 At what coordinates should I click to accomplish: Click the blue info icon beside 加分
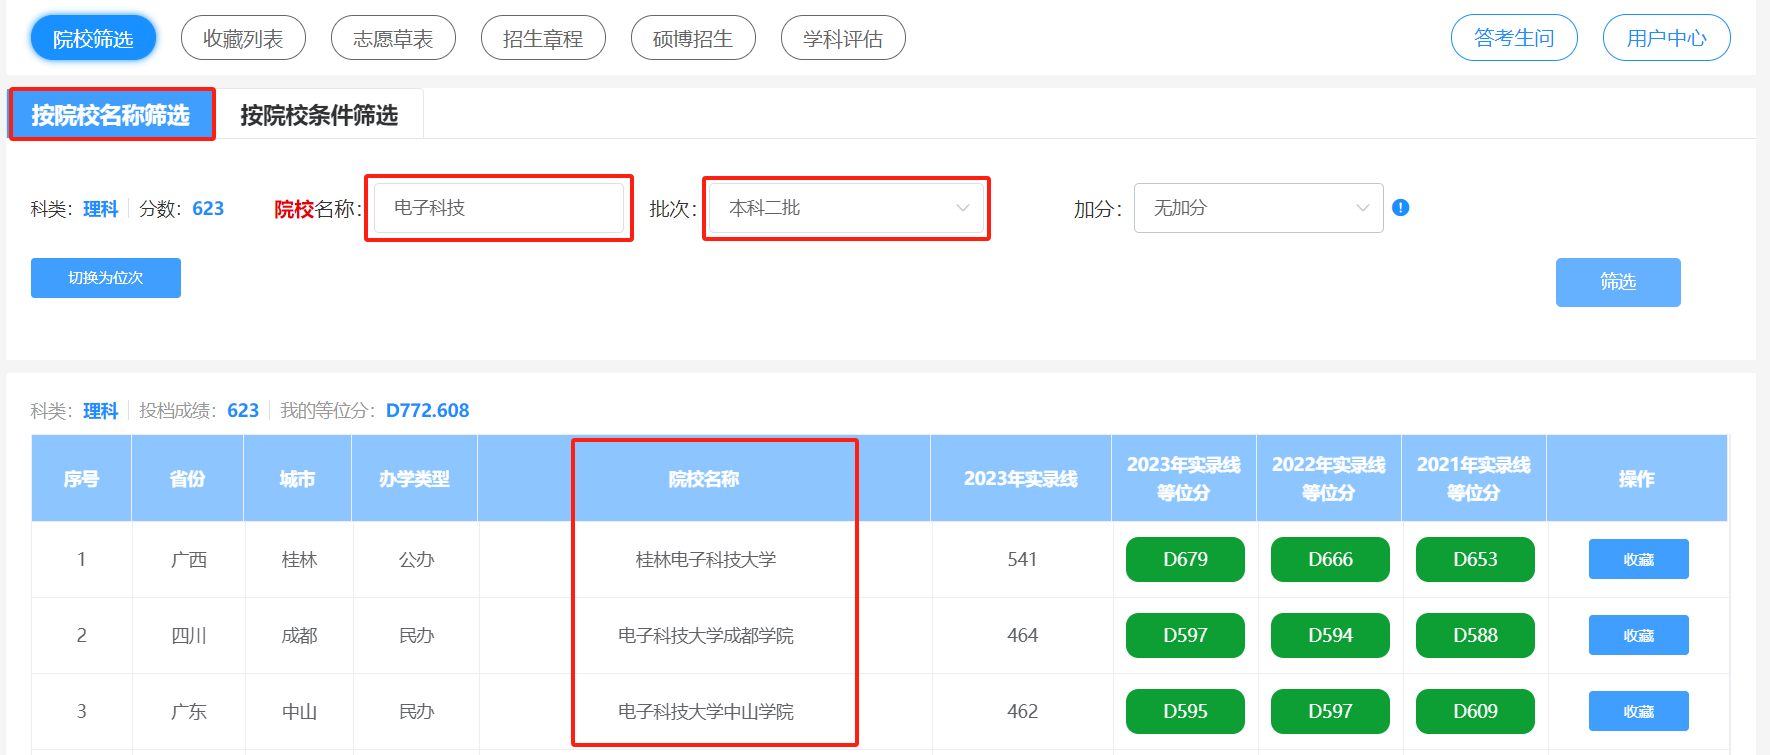tap(1400, 208)
